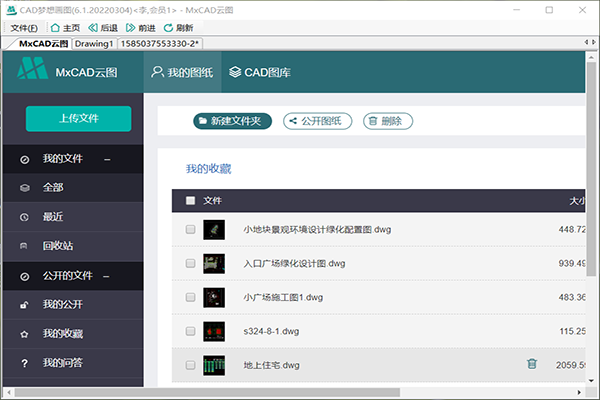Switch to the Drawing1 tab
This screenshot has height=400, width=600.
pyautogui.click(x=94, y=45)
